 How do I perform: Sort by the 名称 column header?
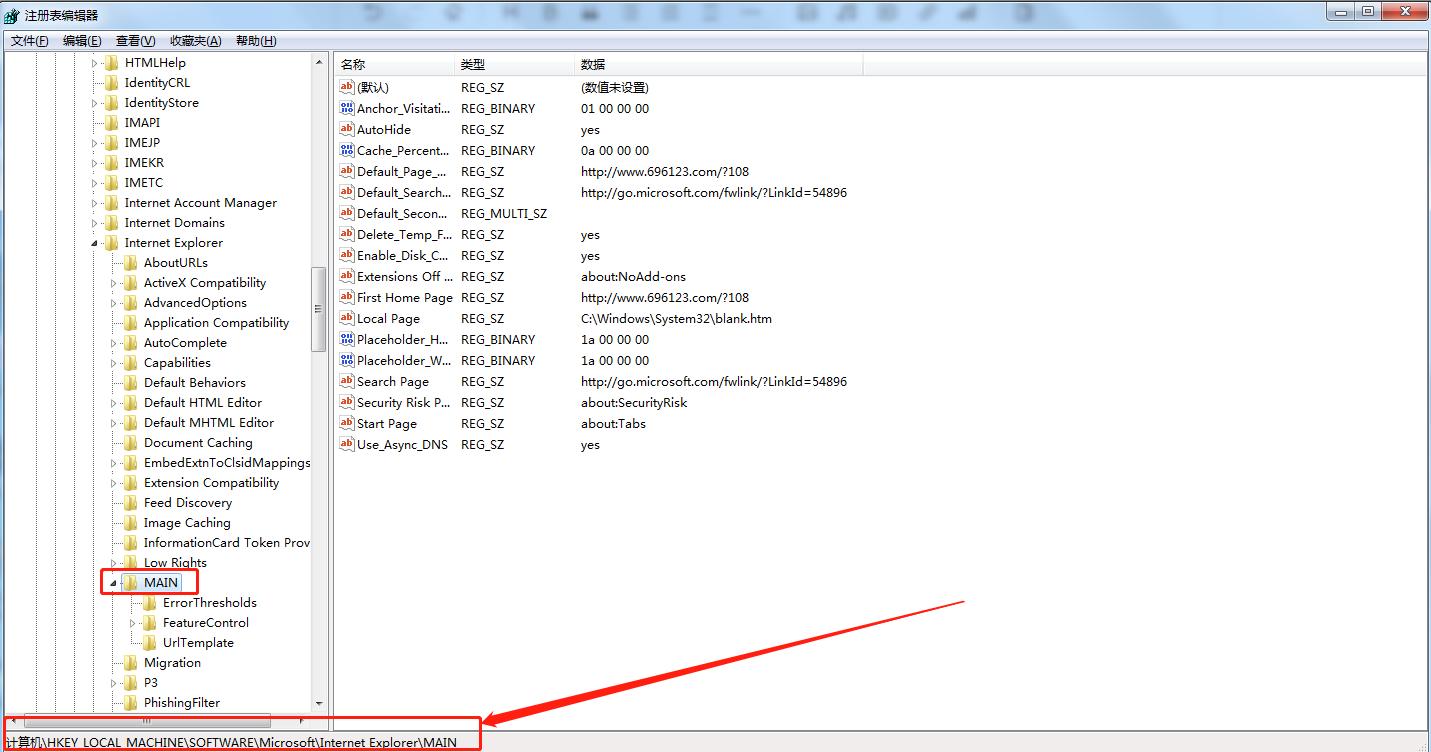tap(395, 64)
